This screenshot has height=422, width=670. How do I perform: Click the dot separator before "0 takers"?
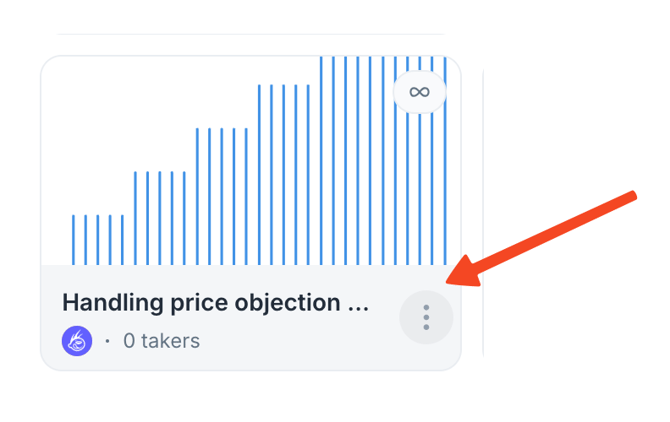coord(107,342)
